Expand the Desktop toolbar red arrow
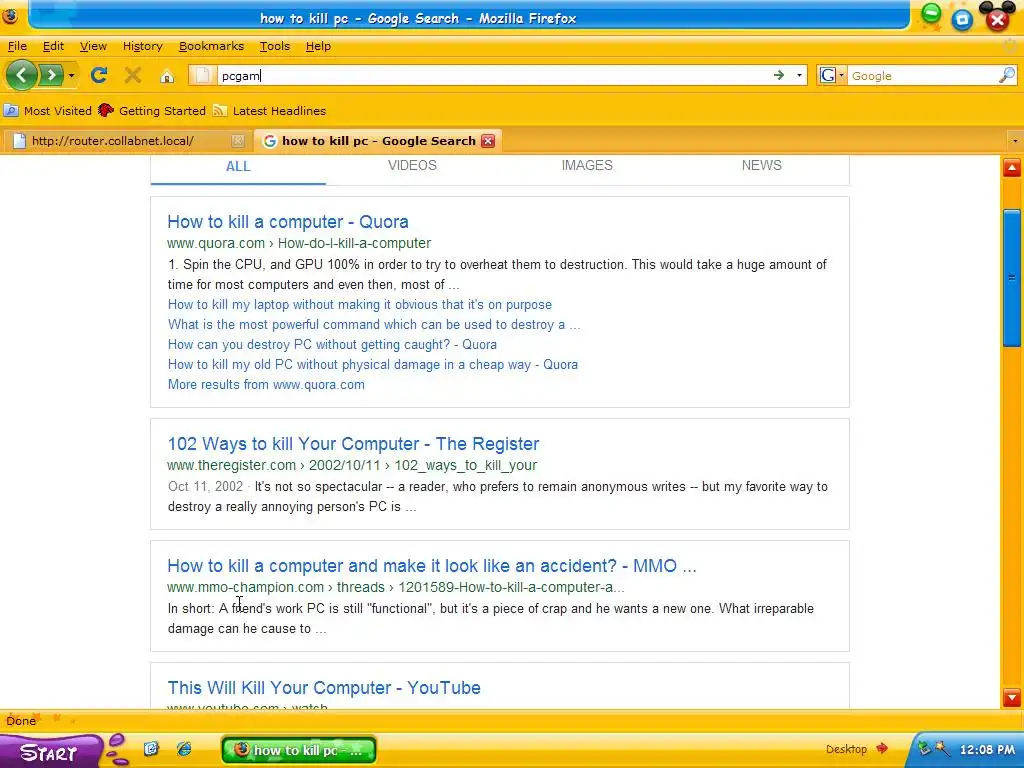This screenshot has height=768, width=1024. [x=882, y=748]
